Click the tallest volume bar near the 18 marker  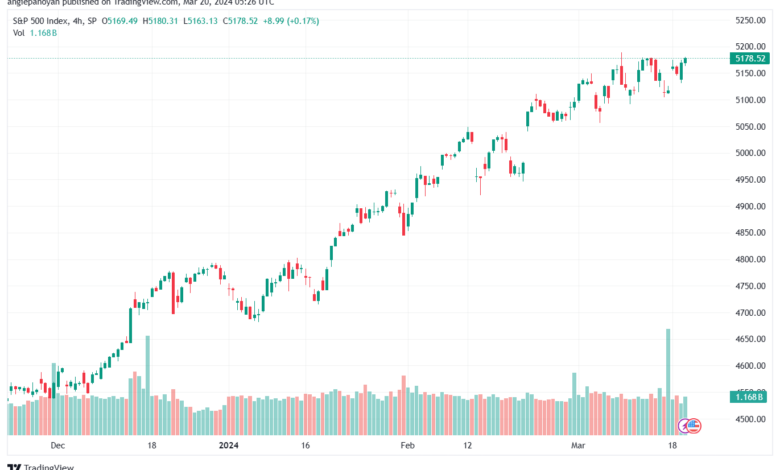click(x=668, y=382)
